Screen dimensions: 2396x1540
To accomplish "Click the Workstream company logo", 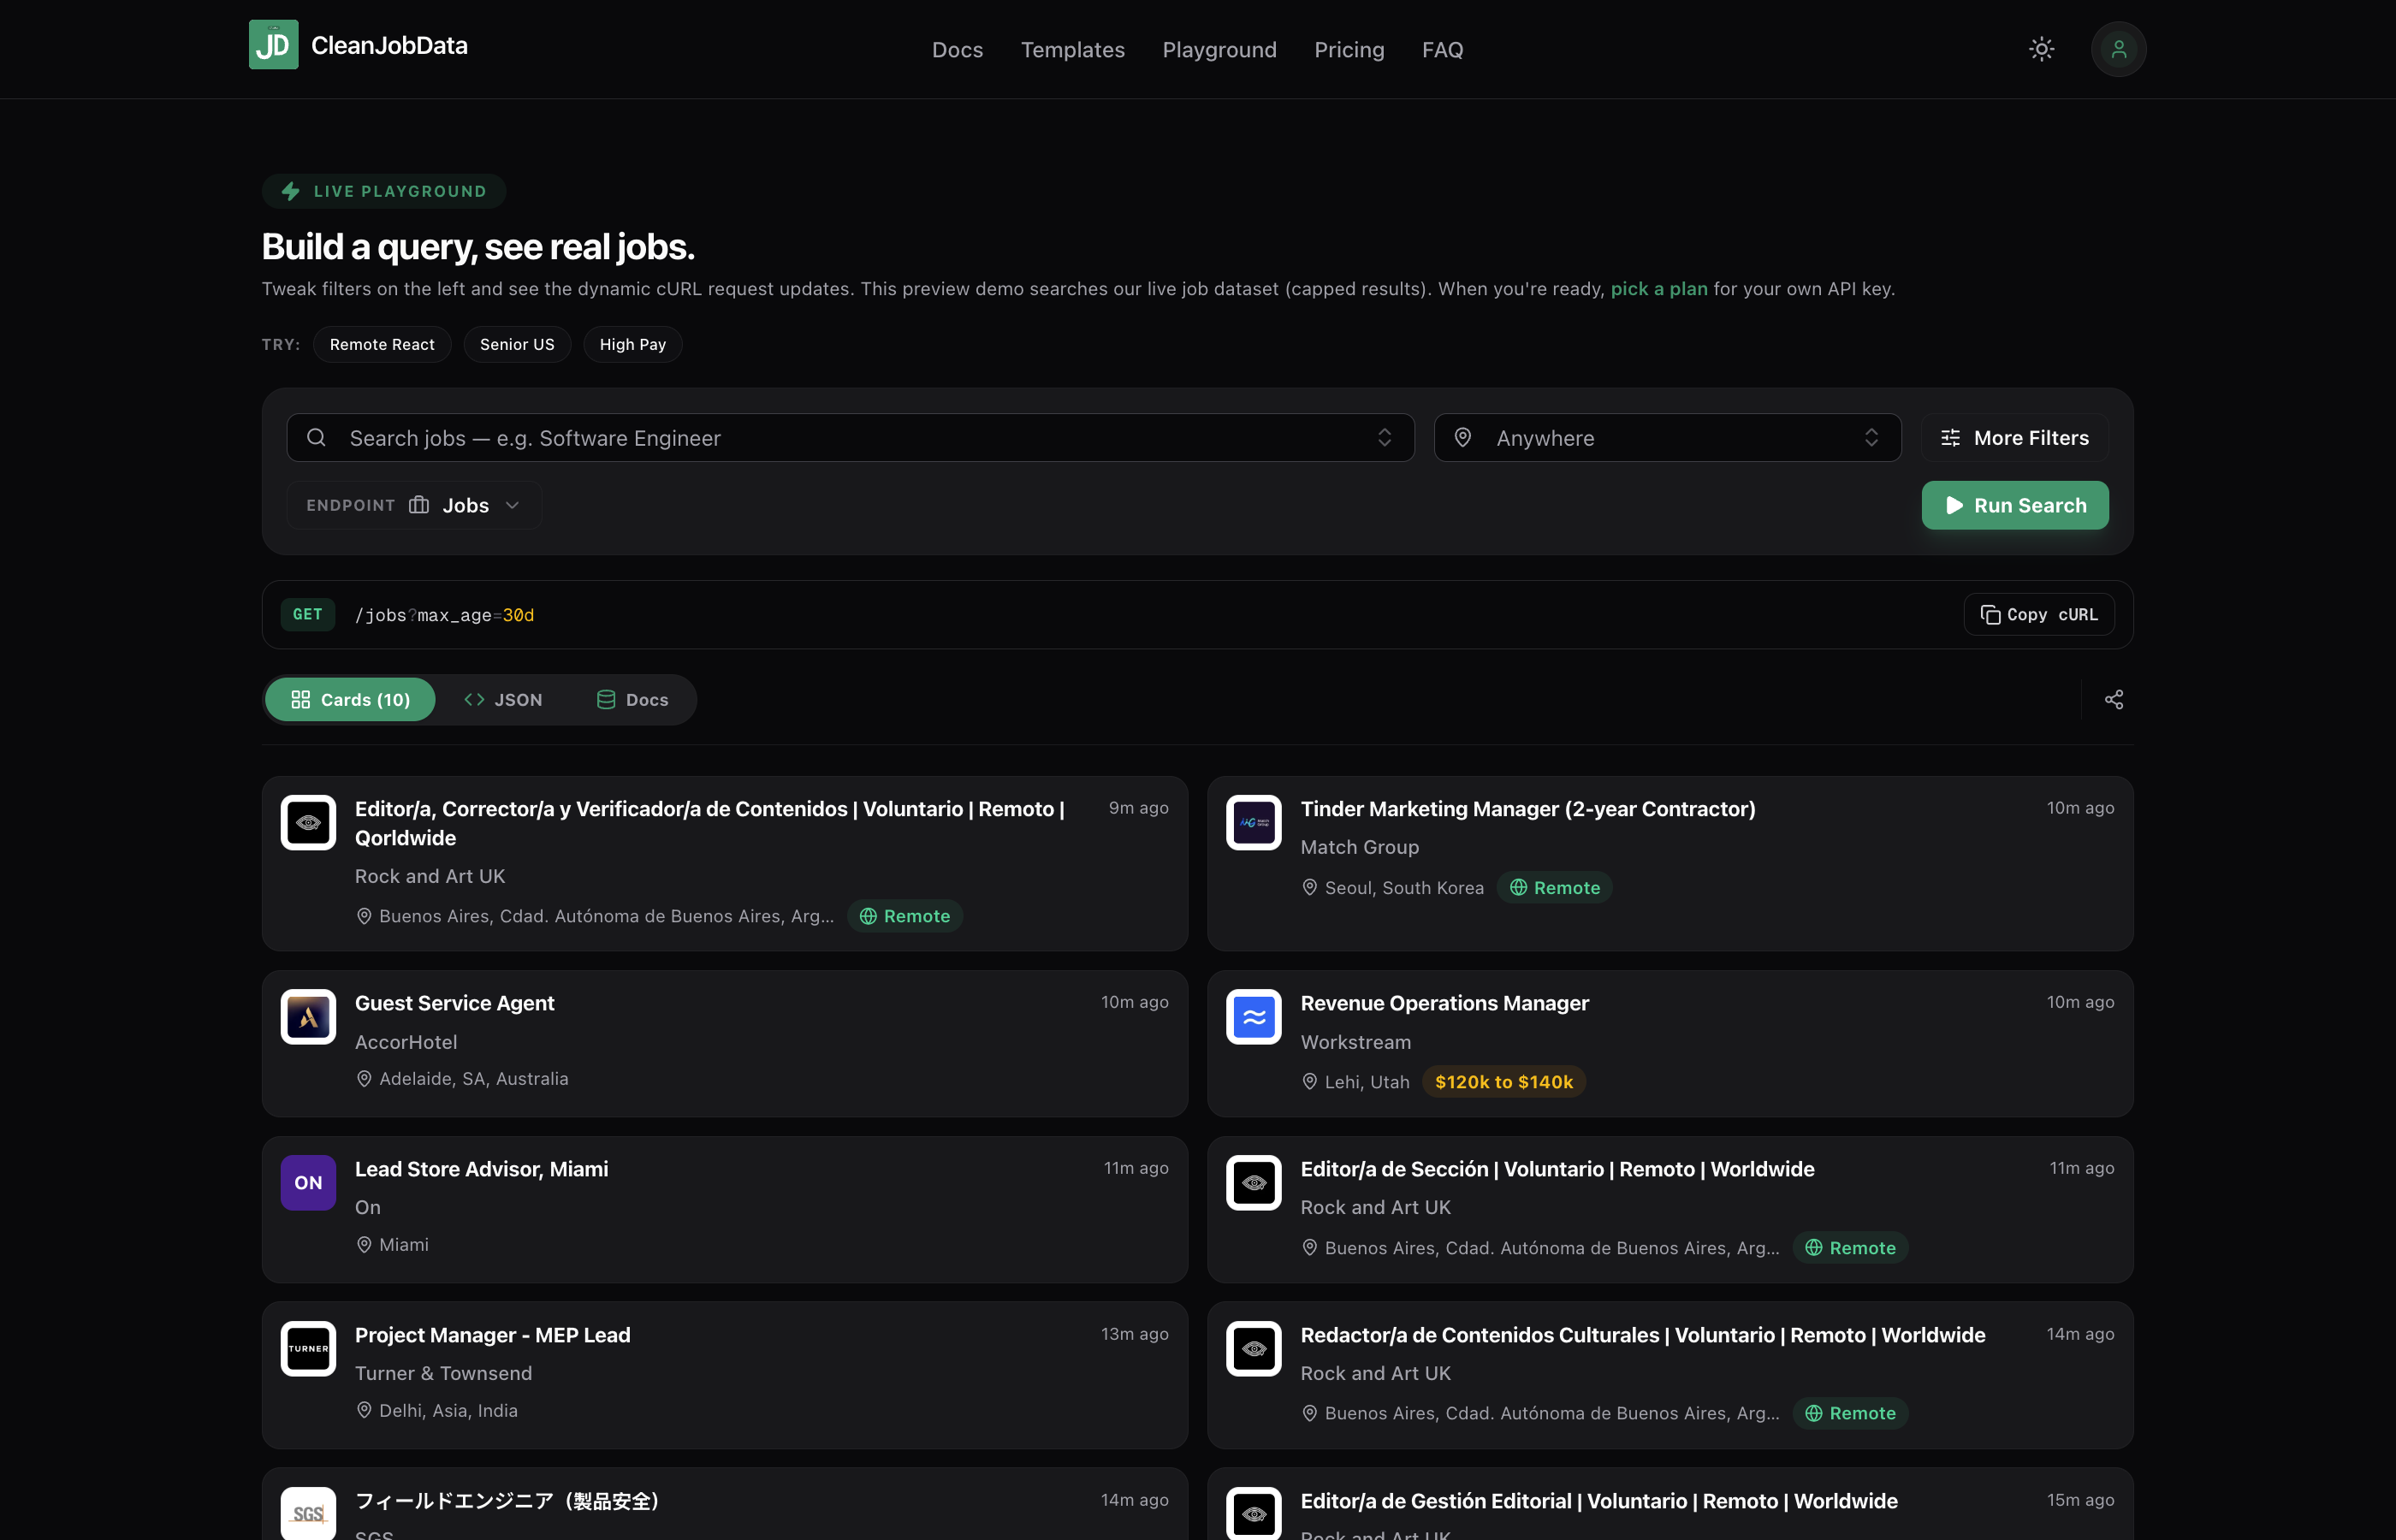I will [1253, 1017].
